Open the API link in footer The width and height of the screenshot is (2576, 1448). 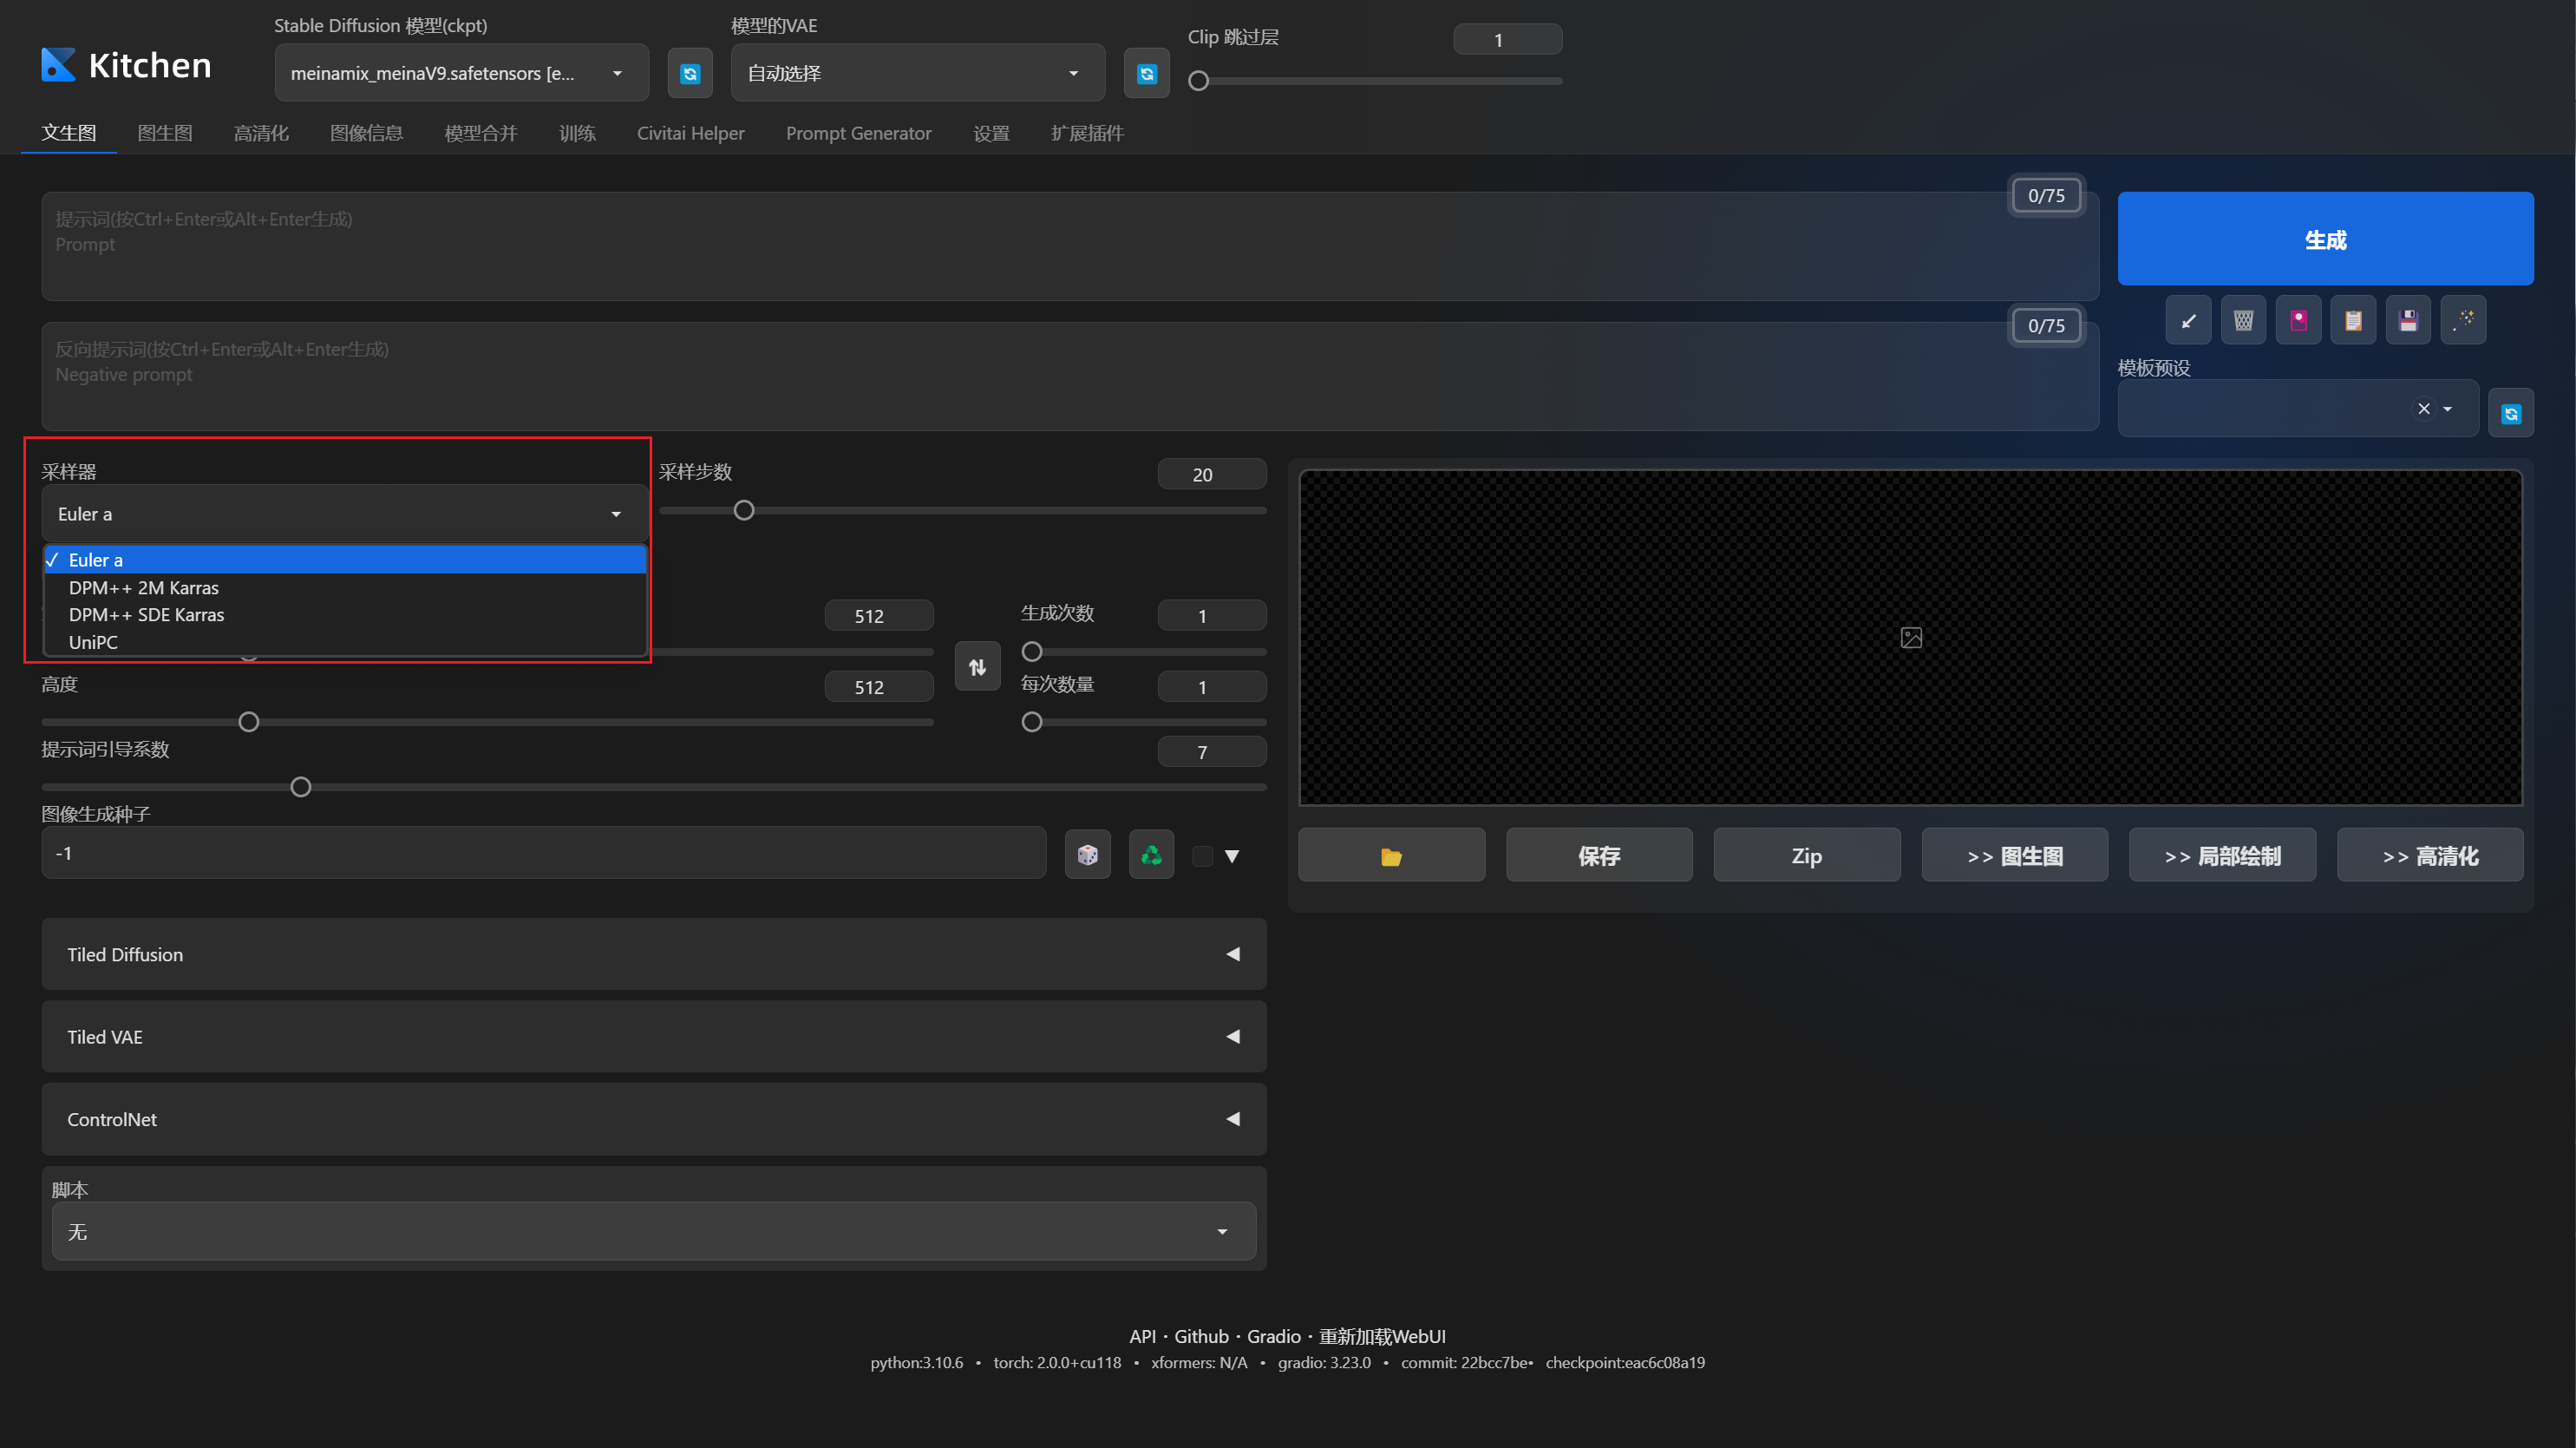[x=1142, y=1336]
